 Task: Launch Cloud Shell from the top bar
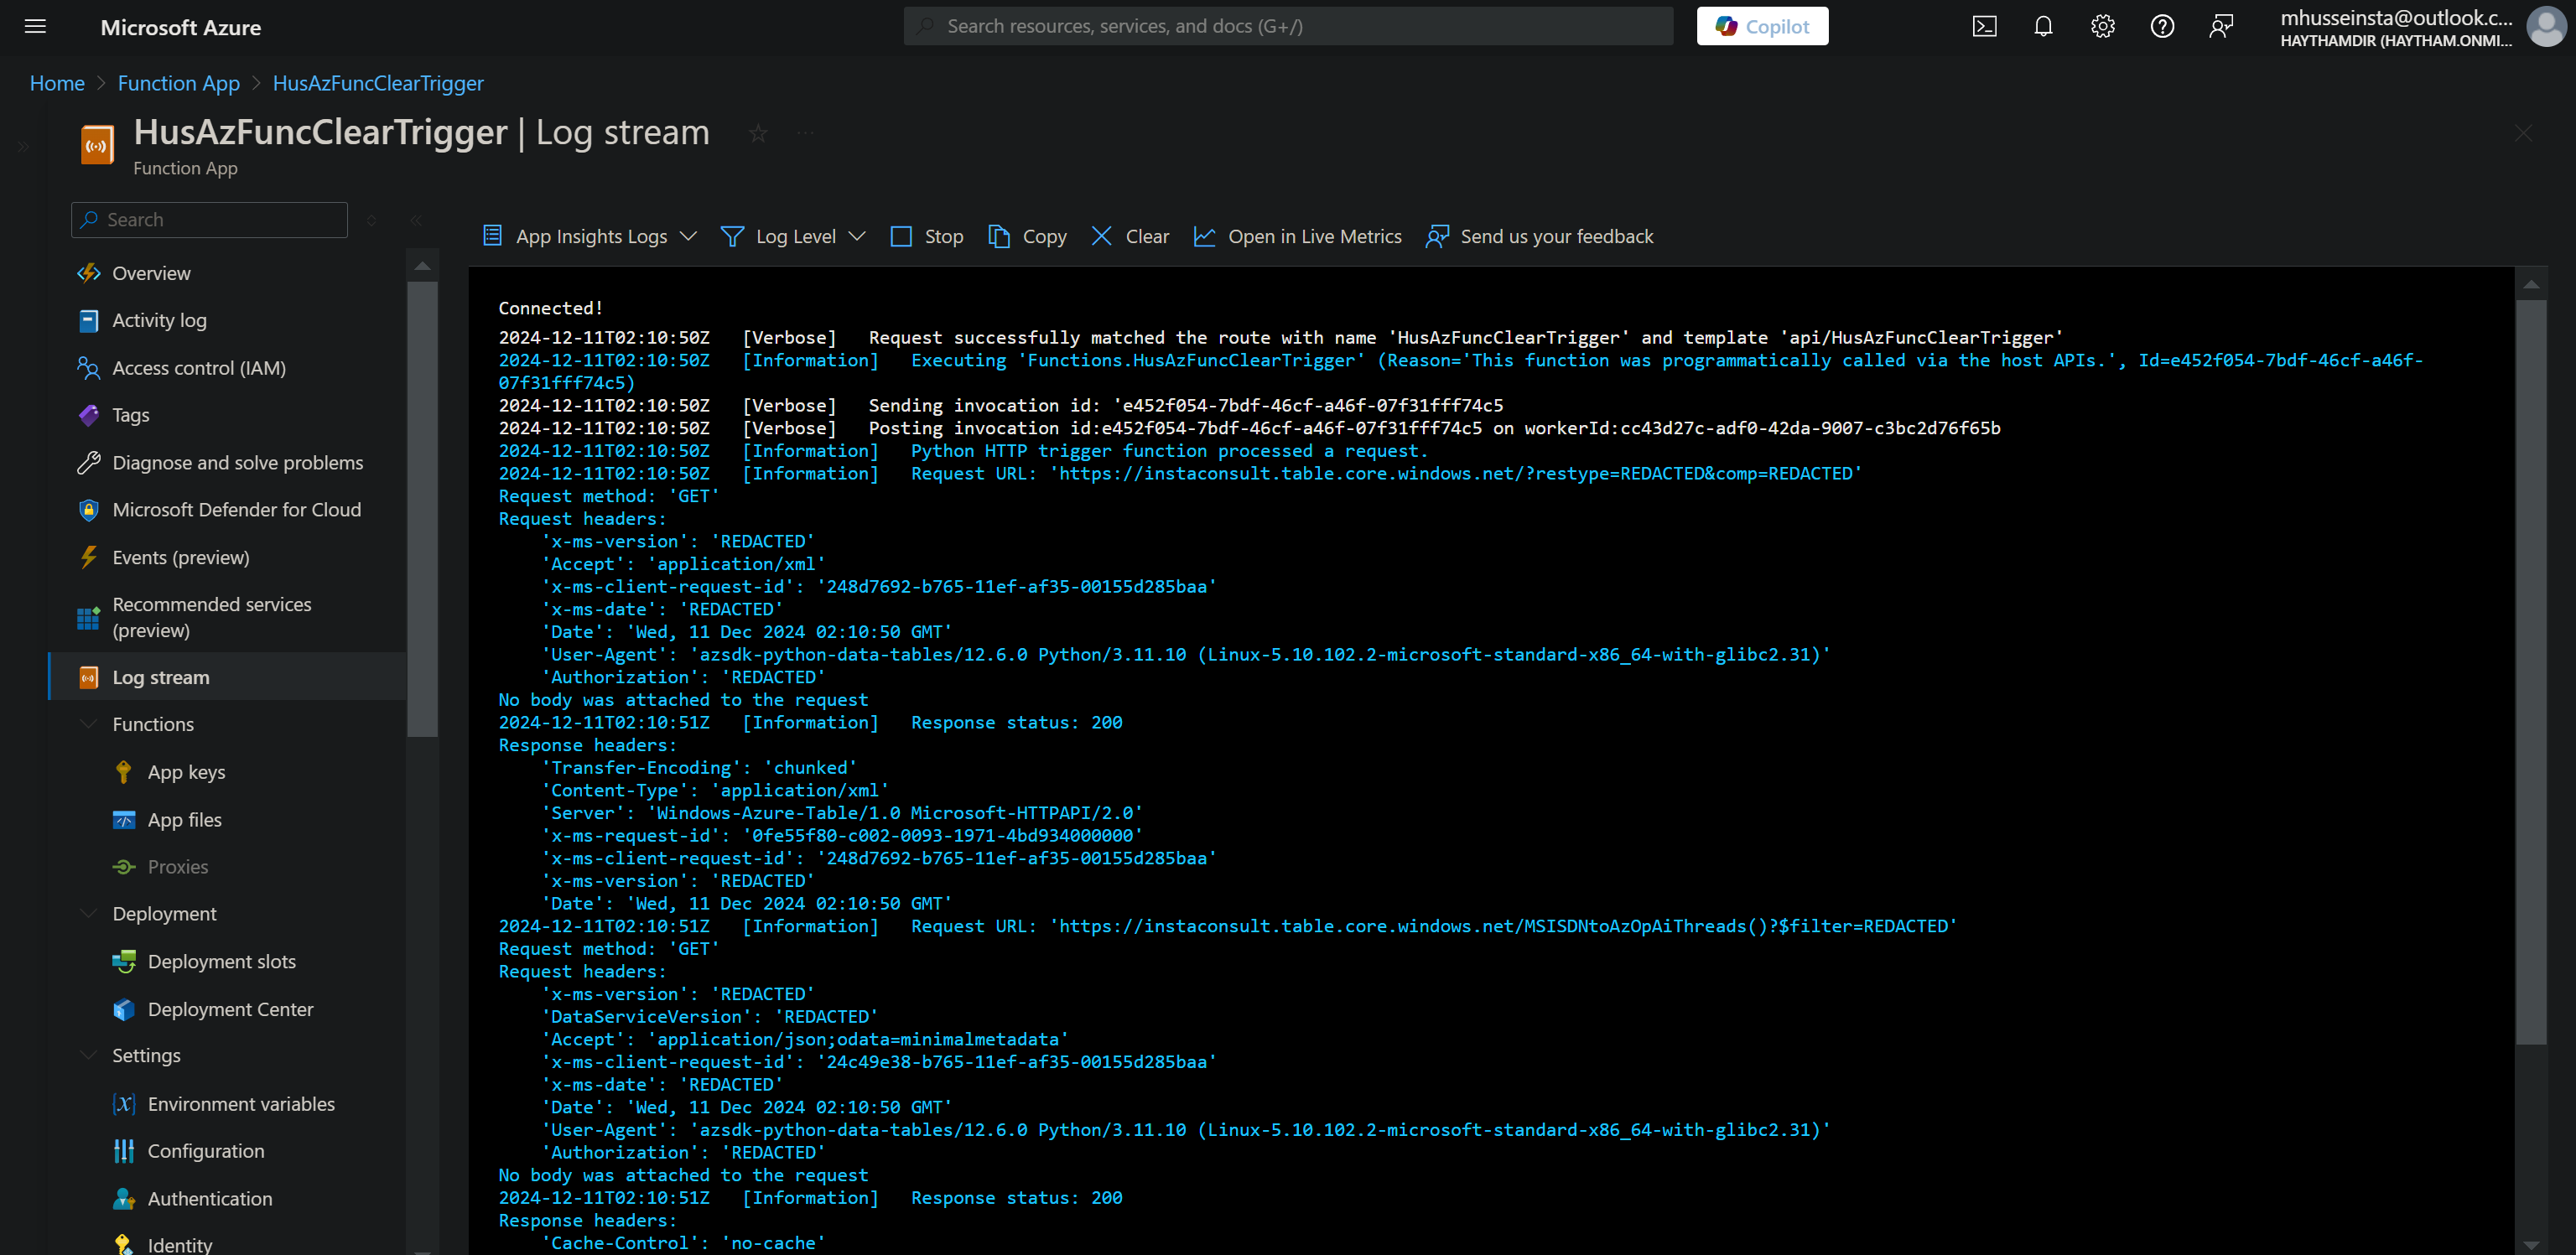(x=1985, y=26)
